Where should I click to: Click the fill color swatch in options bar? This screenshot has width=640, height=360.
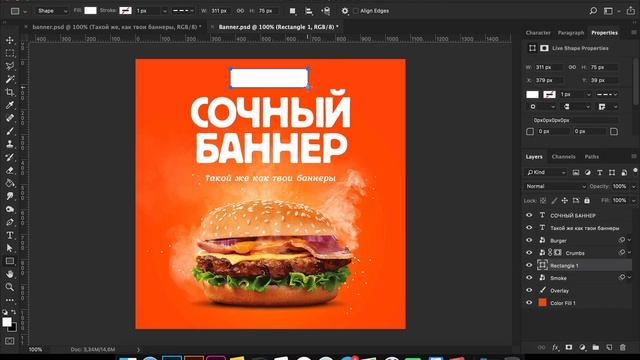tap(90, 11)
